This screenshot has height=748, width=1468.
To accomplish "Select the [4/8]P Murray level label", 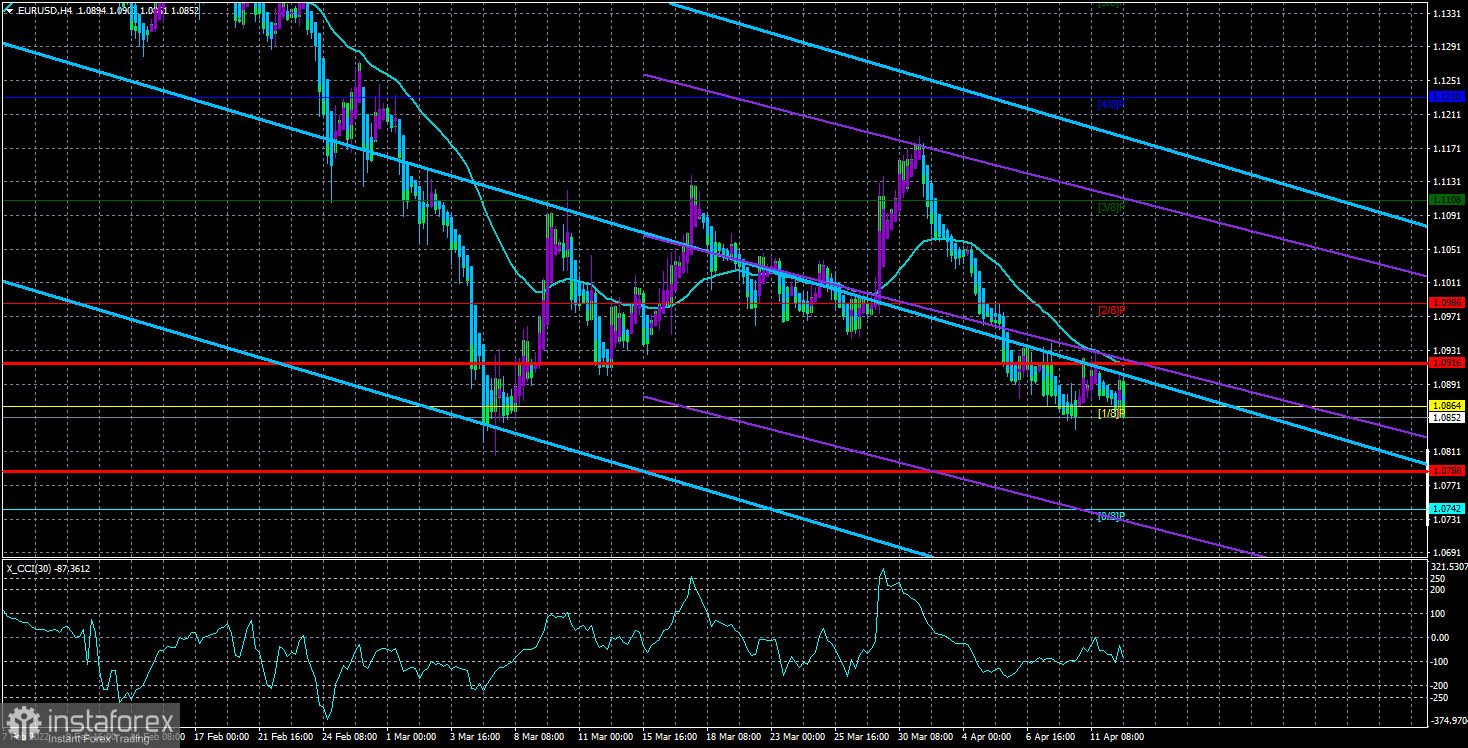I will point(1111,103).
